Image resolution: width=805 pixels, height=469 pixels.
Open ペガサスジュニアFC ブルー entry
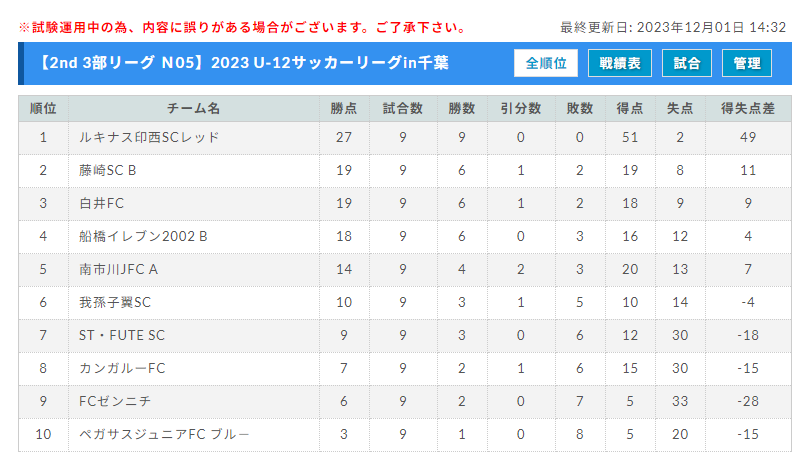[164, 434]
